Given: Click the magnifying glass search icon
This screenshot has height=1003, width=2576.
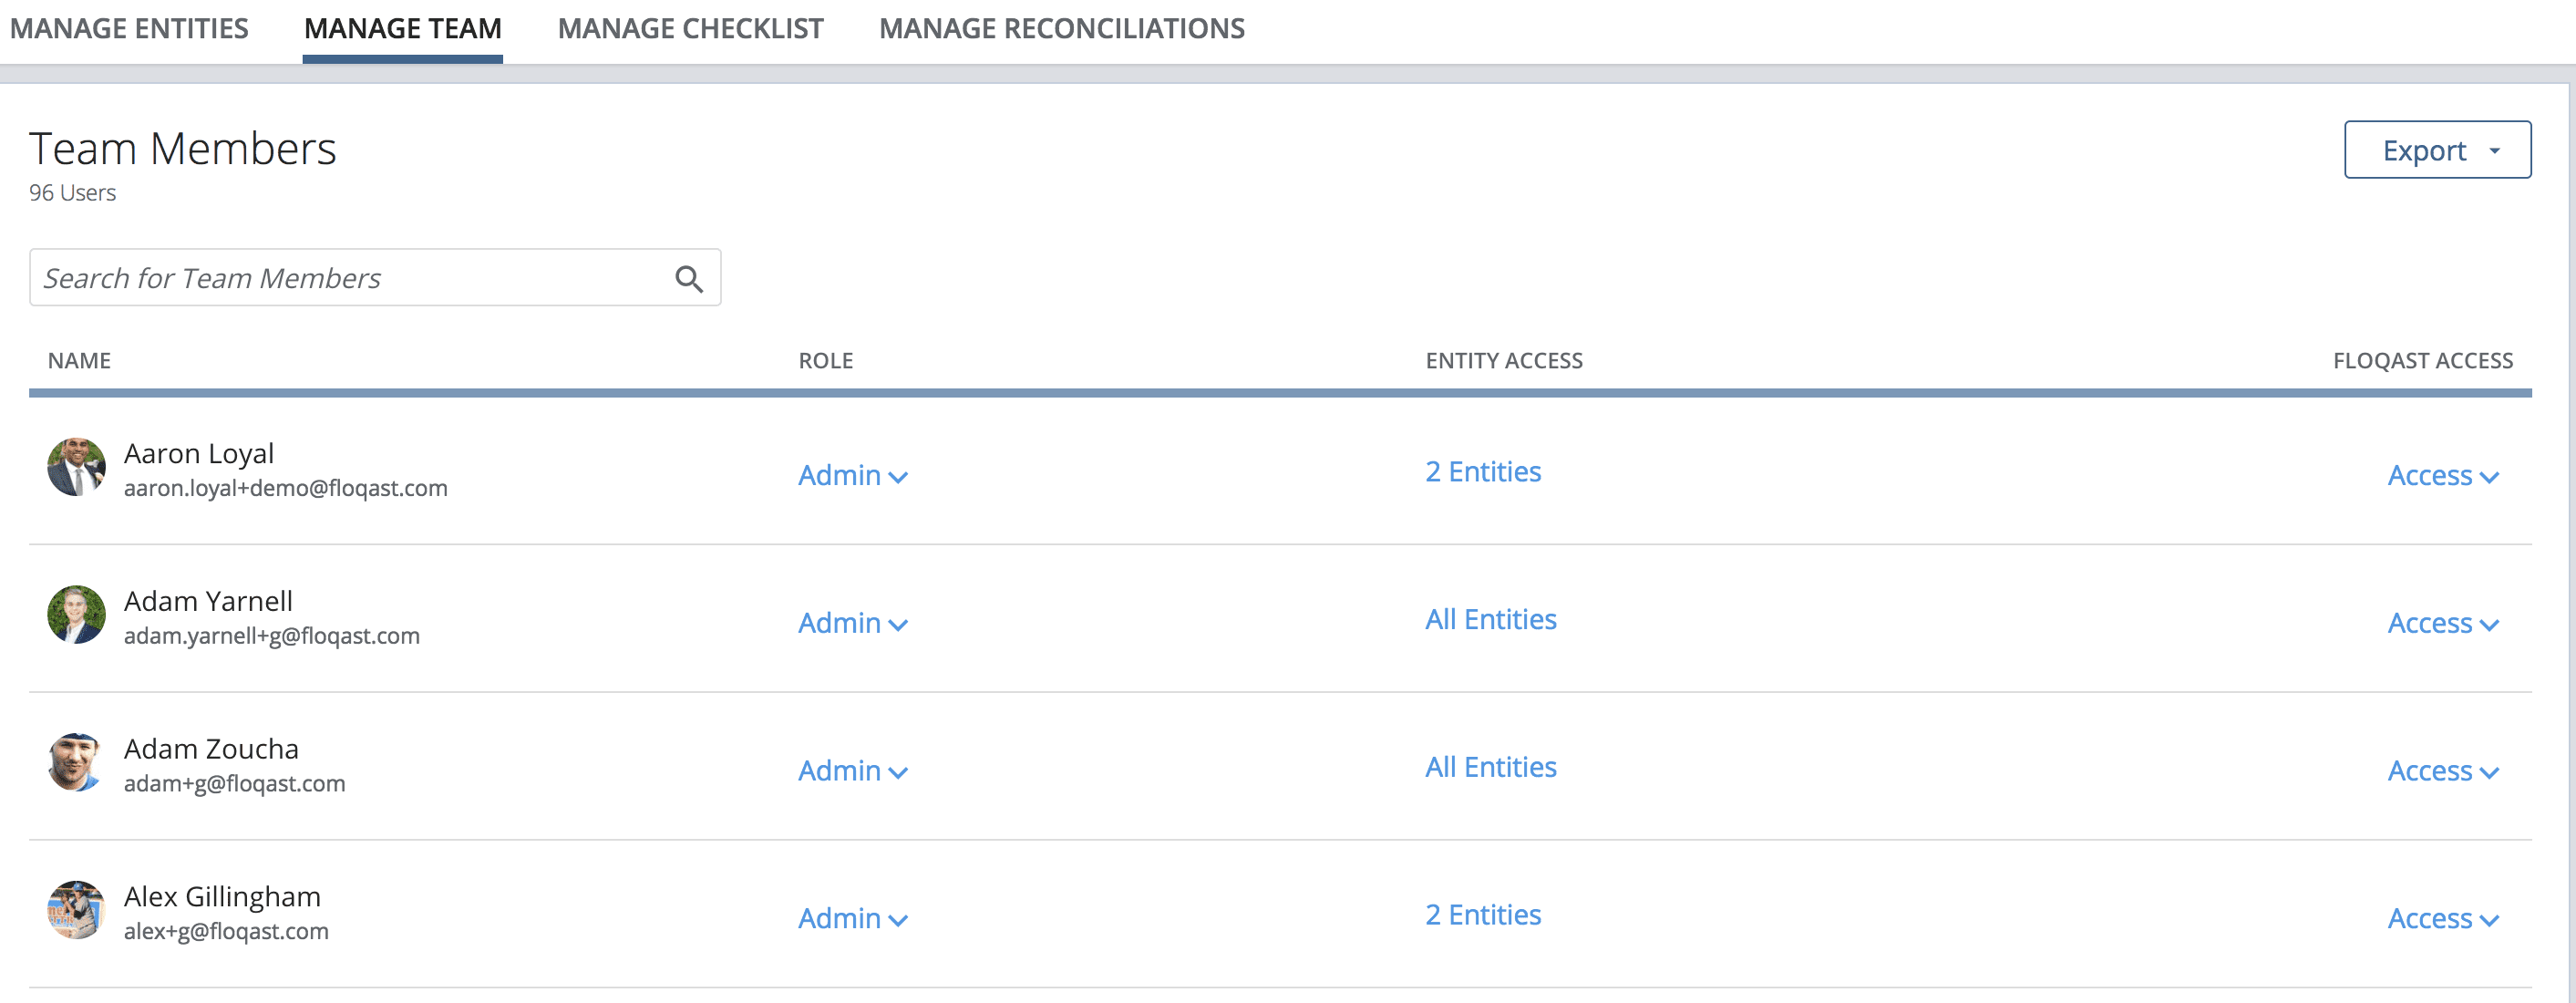Looking at the screenshot, I should [689, 279].
